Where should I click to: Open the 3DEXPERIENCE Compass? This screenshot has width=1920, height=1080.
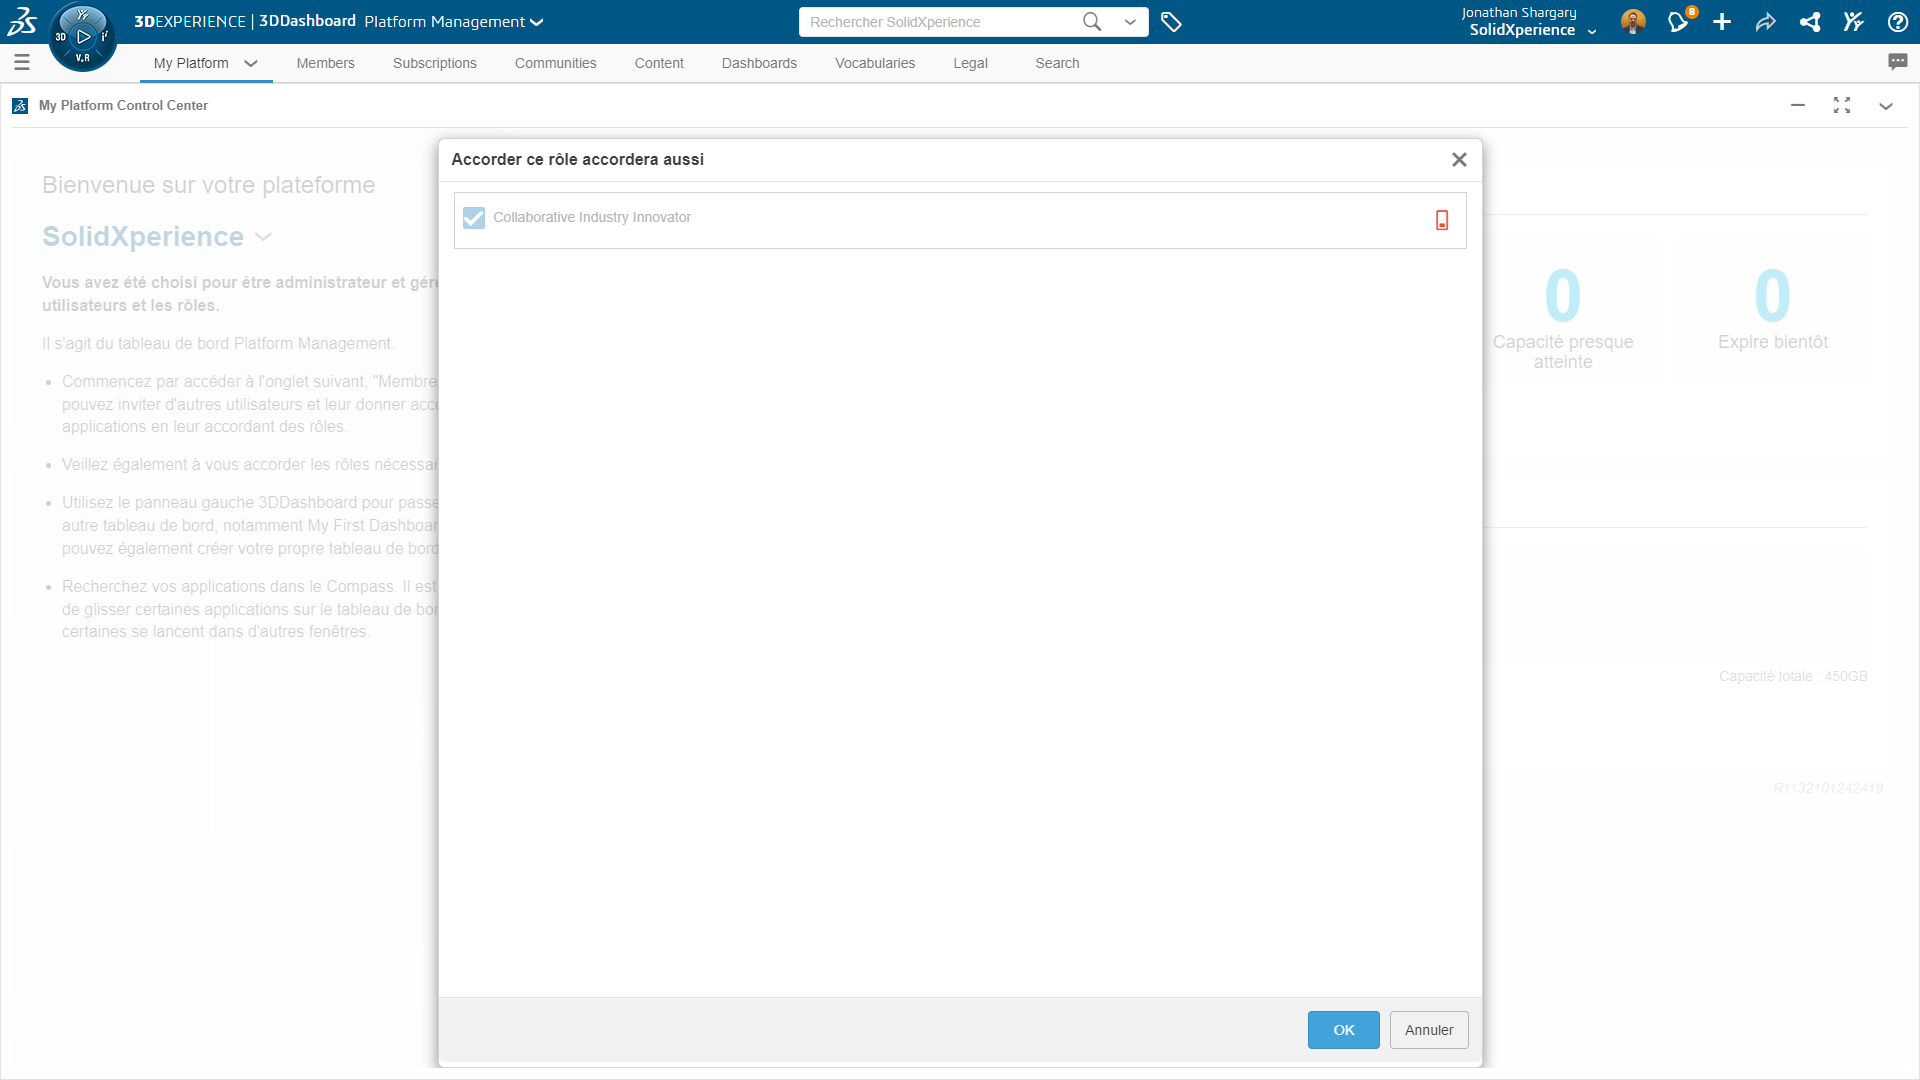83,37
